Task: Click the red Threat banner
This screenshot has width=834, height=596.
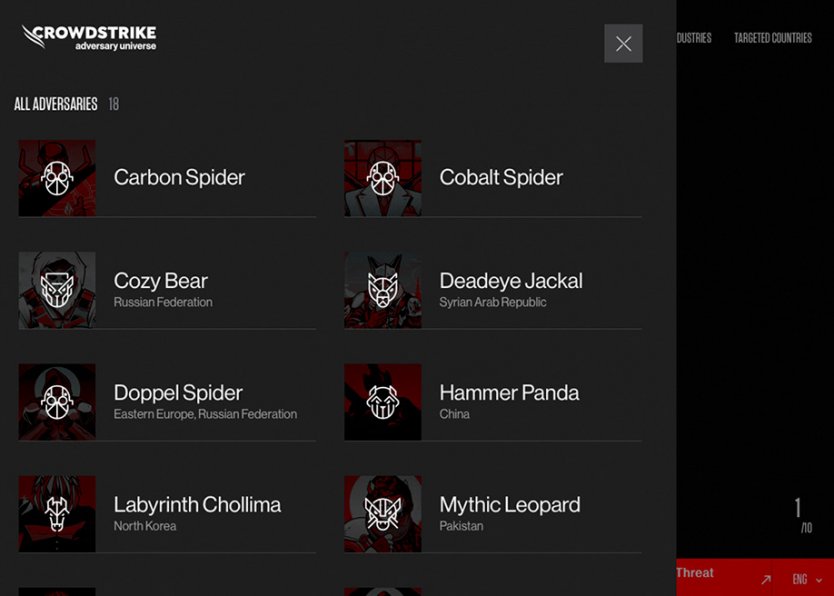Action: 693,572
